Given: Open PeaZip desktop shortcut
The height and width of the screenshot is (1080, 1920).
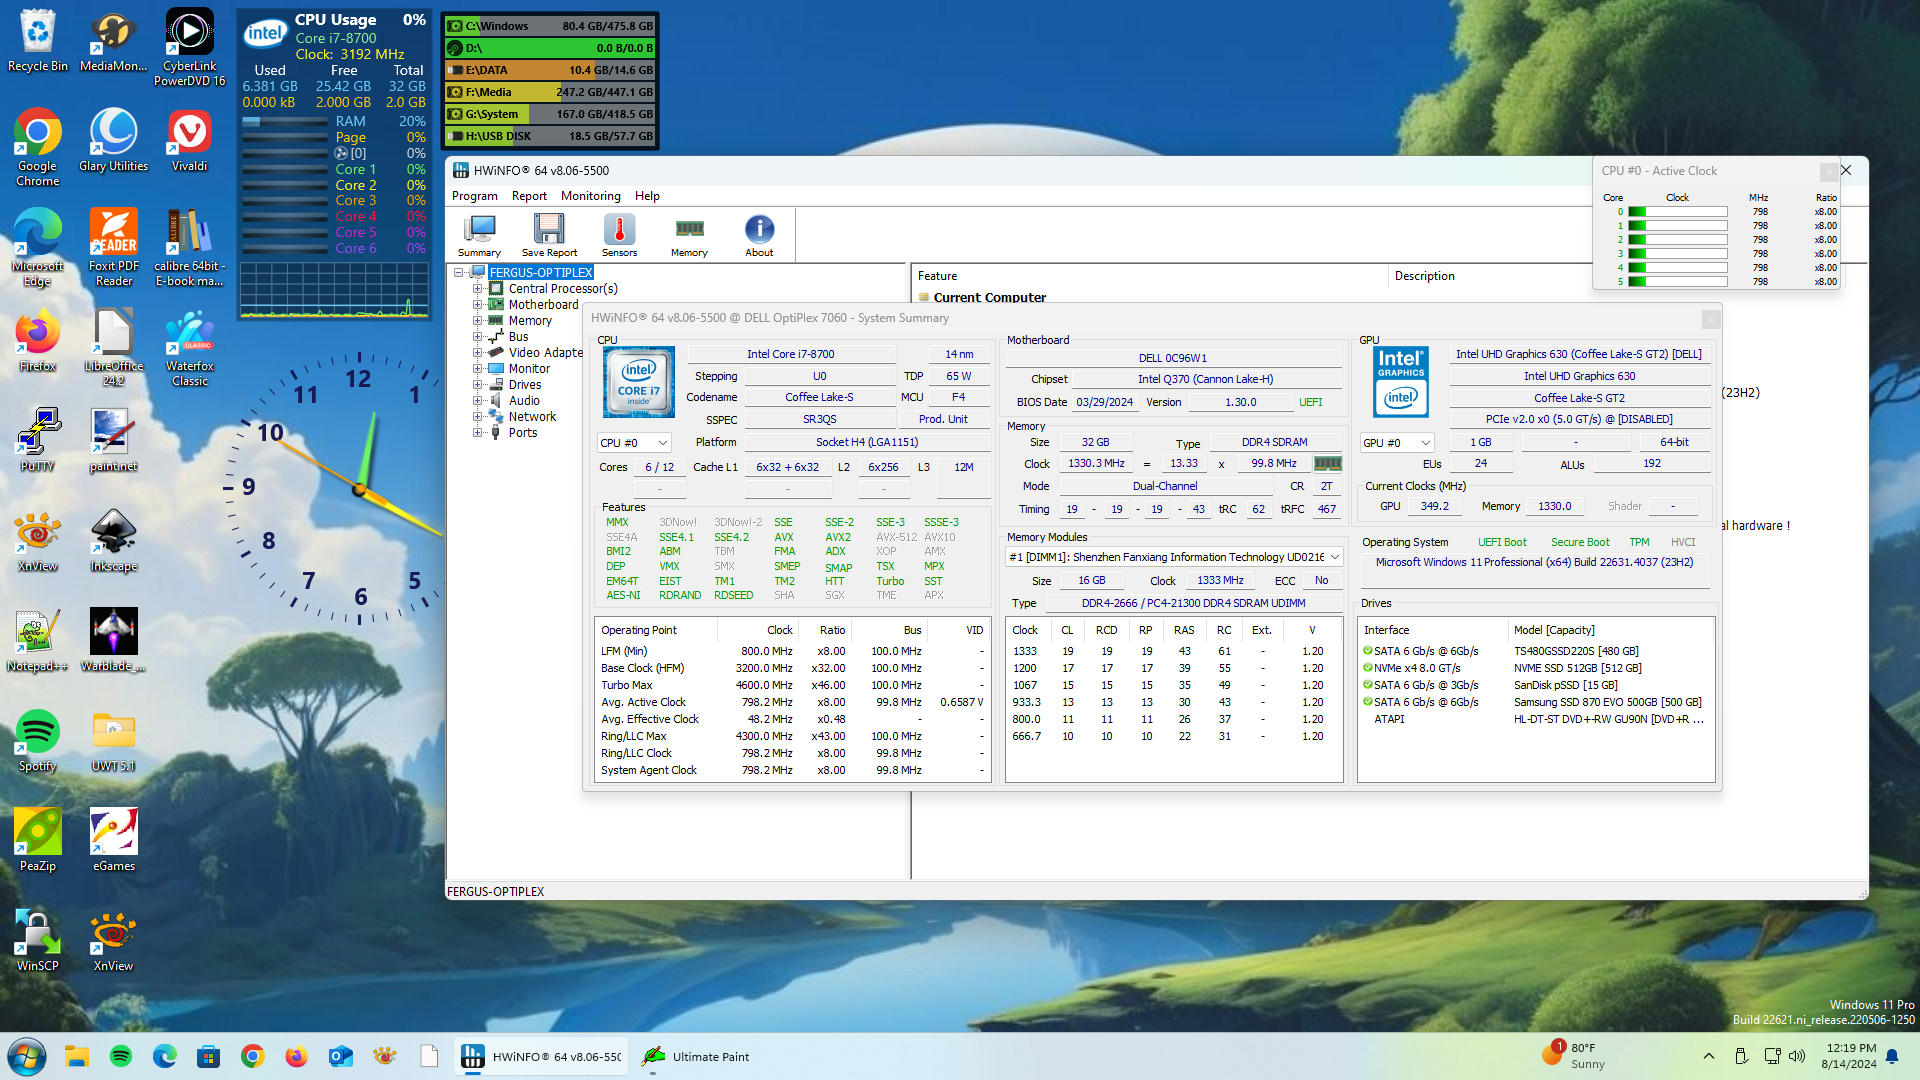Looking at the screenshot, I should point(38,840).
